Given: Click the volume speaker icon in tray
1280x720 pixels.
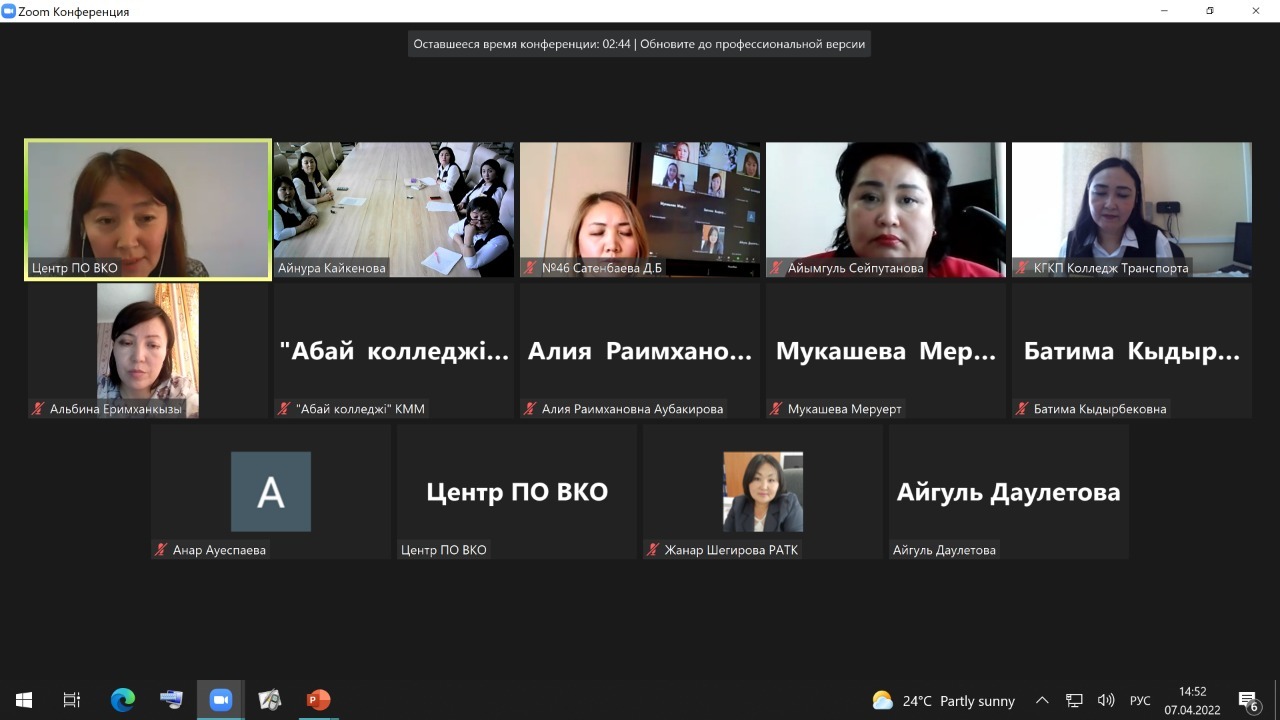Looking at the screenshot, I should coord(1106,700).
